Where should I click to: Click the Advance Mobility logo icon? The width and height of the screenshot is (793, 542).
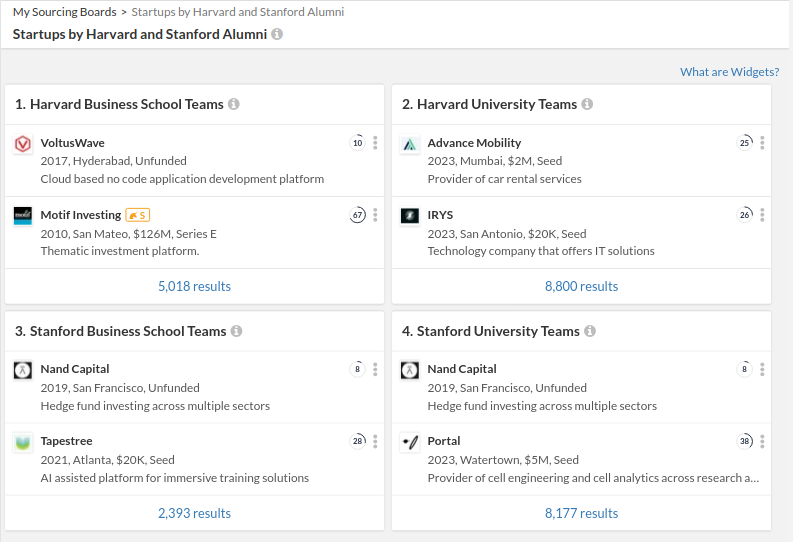coord(409,144)
